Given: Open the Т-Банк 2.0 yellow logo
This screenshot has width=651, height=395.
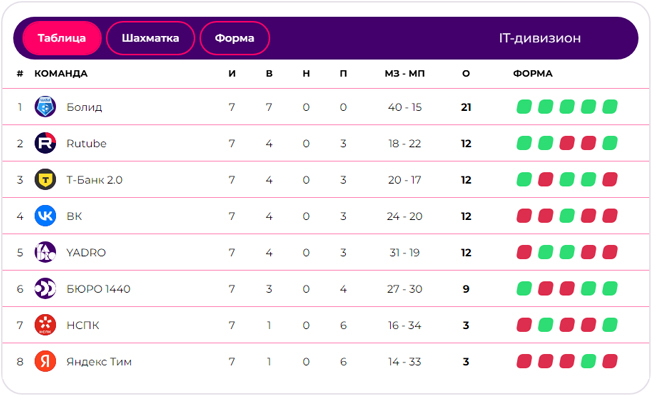Looking at the screenshot, I should [45, 179].
